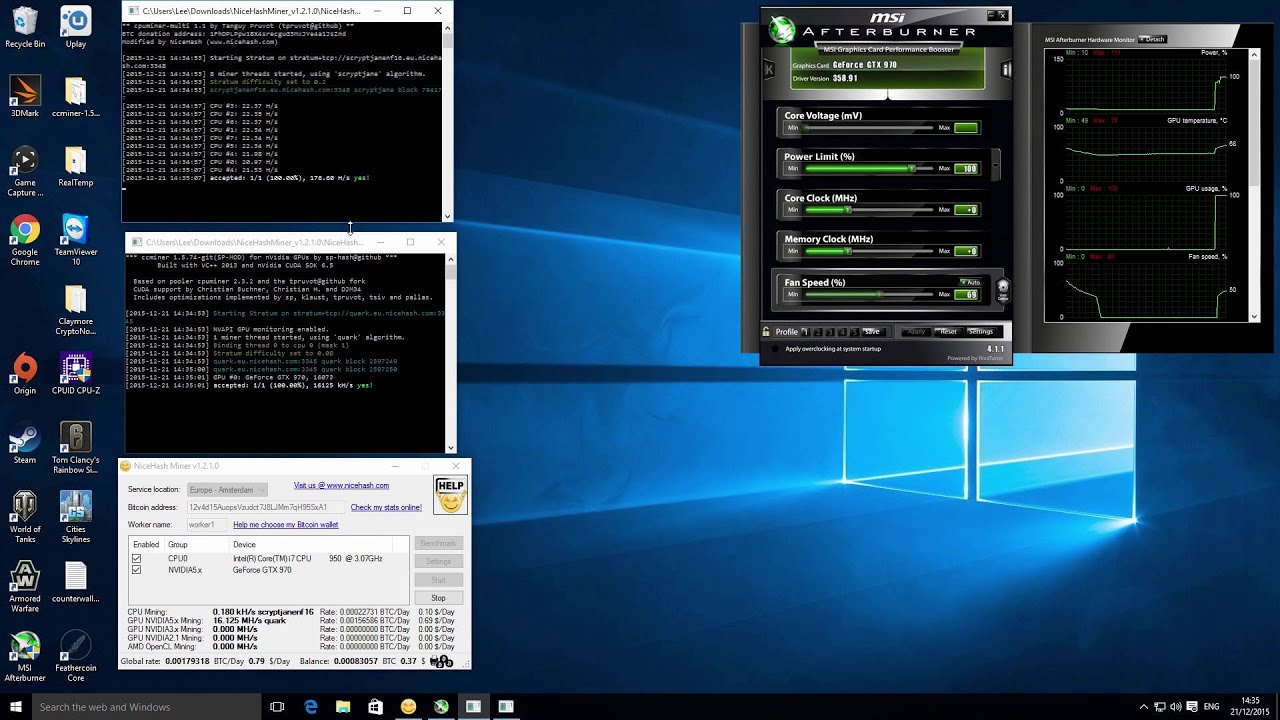
Task: Select Afterburner profile slot 1
Action: click(x=806, y=332)
